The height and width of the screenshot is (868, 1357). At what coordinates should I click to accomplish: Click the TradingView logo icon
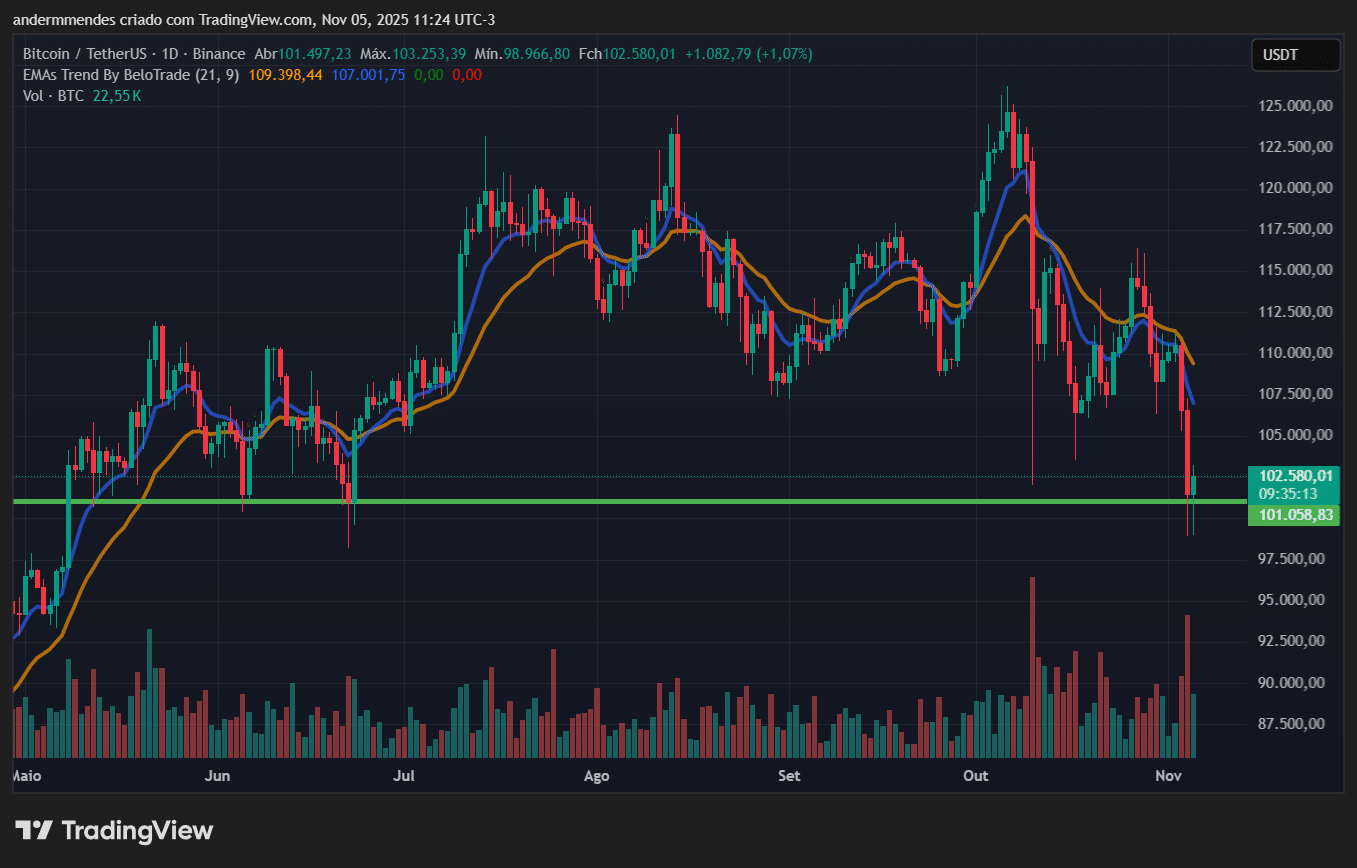pyautogui.click(x=33, y=830)
